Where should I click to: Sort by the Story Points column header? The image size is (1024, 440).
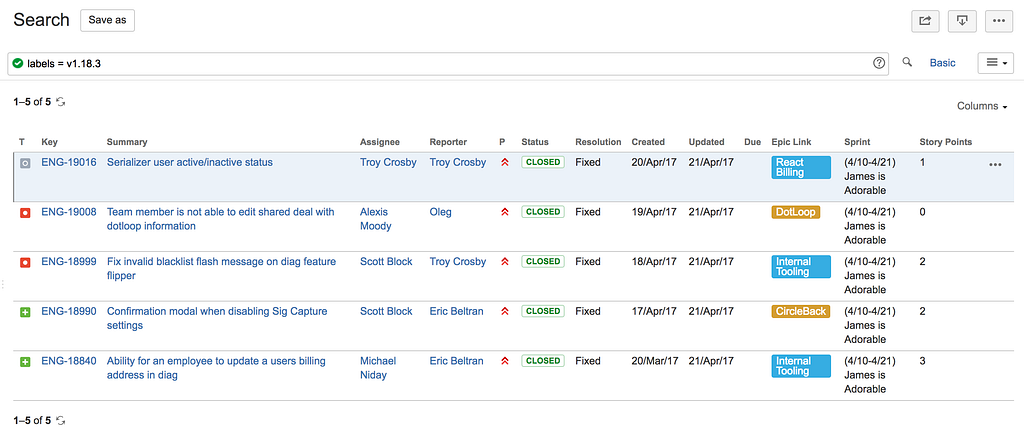(x=945, y=142)
